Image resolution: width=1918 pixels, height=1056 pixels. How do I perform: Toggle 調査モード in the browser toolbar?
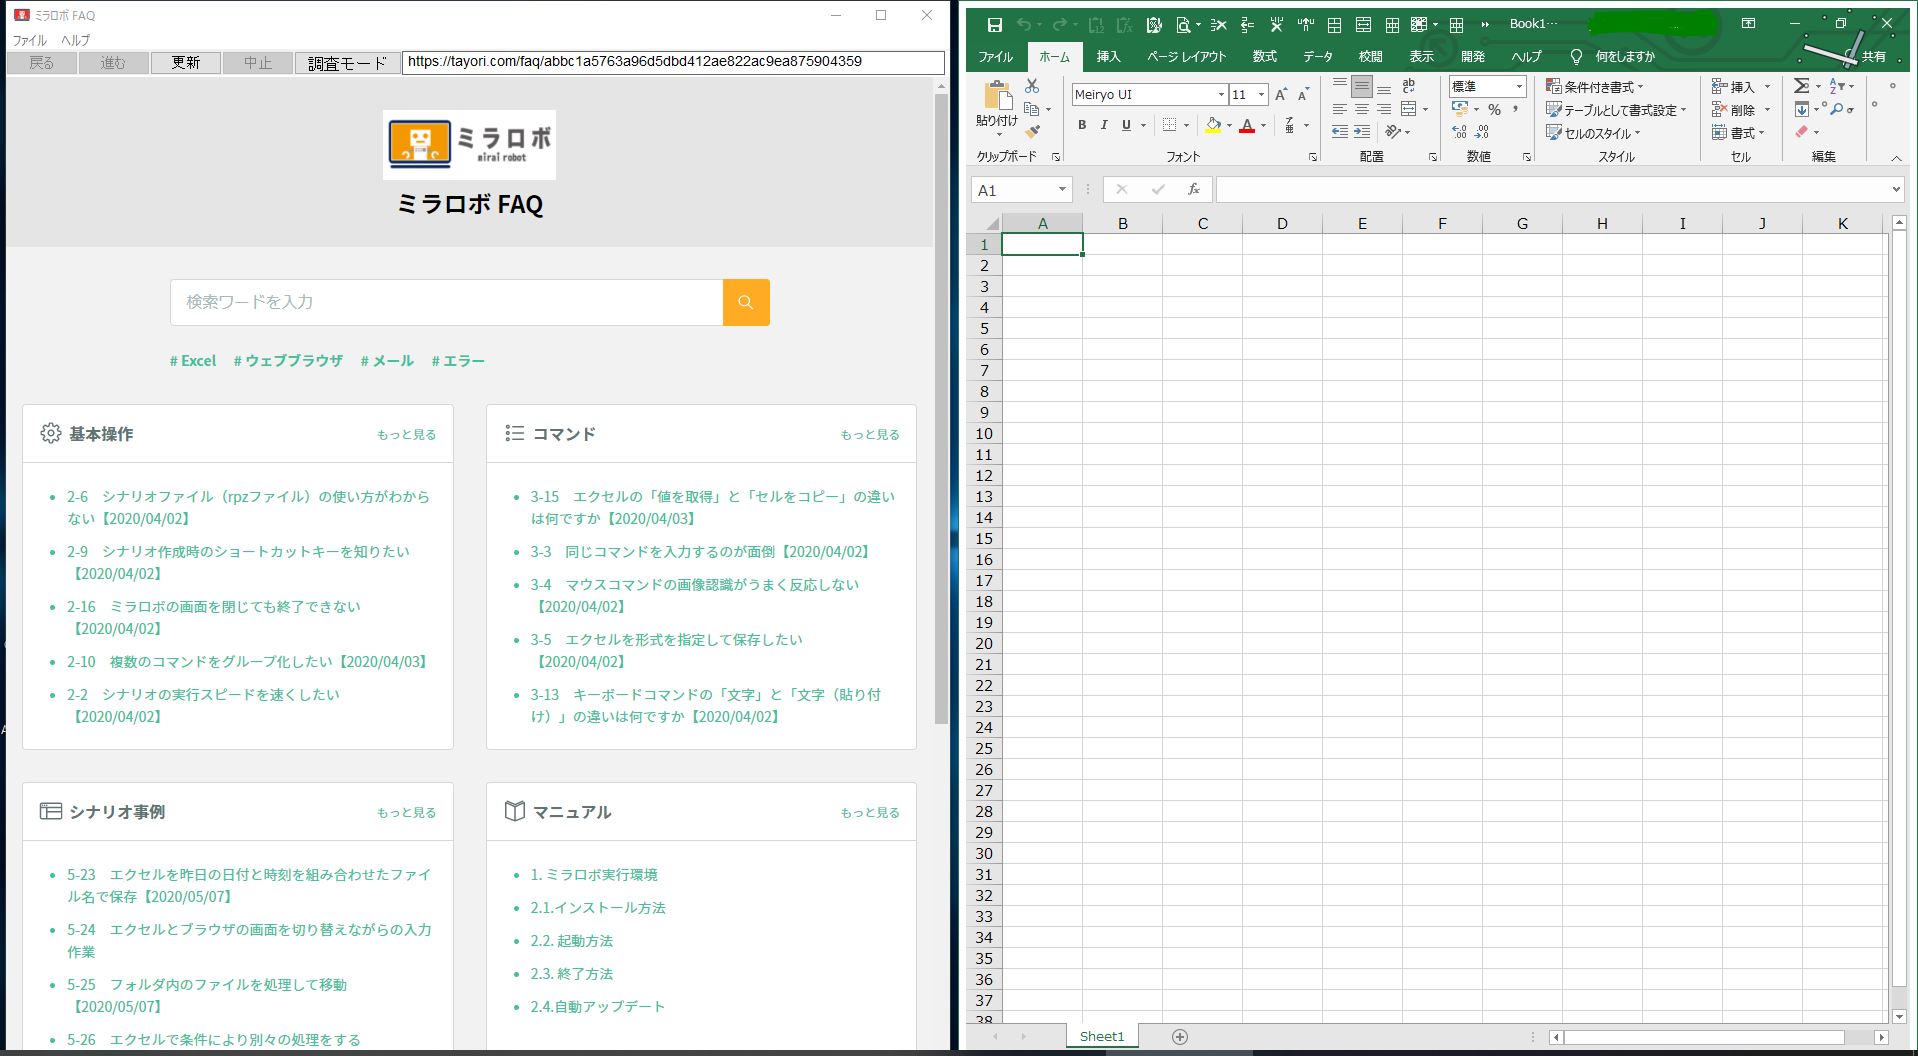pos(347,63)
